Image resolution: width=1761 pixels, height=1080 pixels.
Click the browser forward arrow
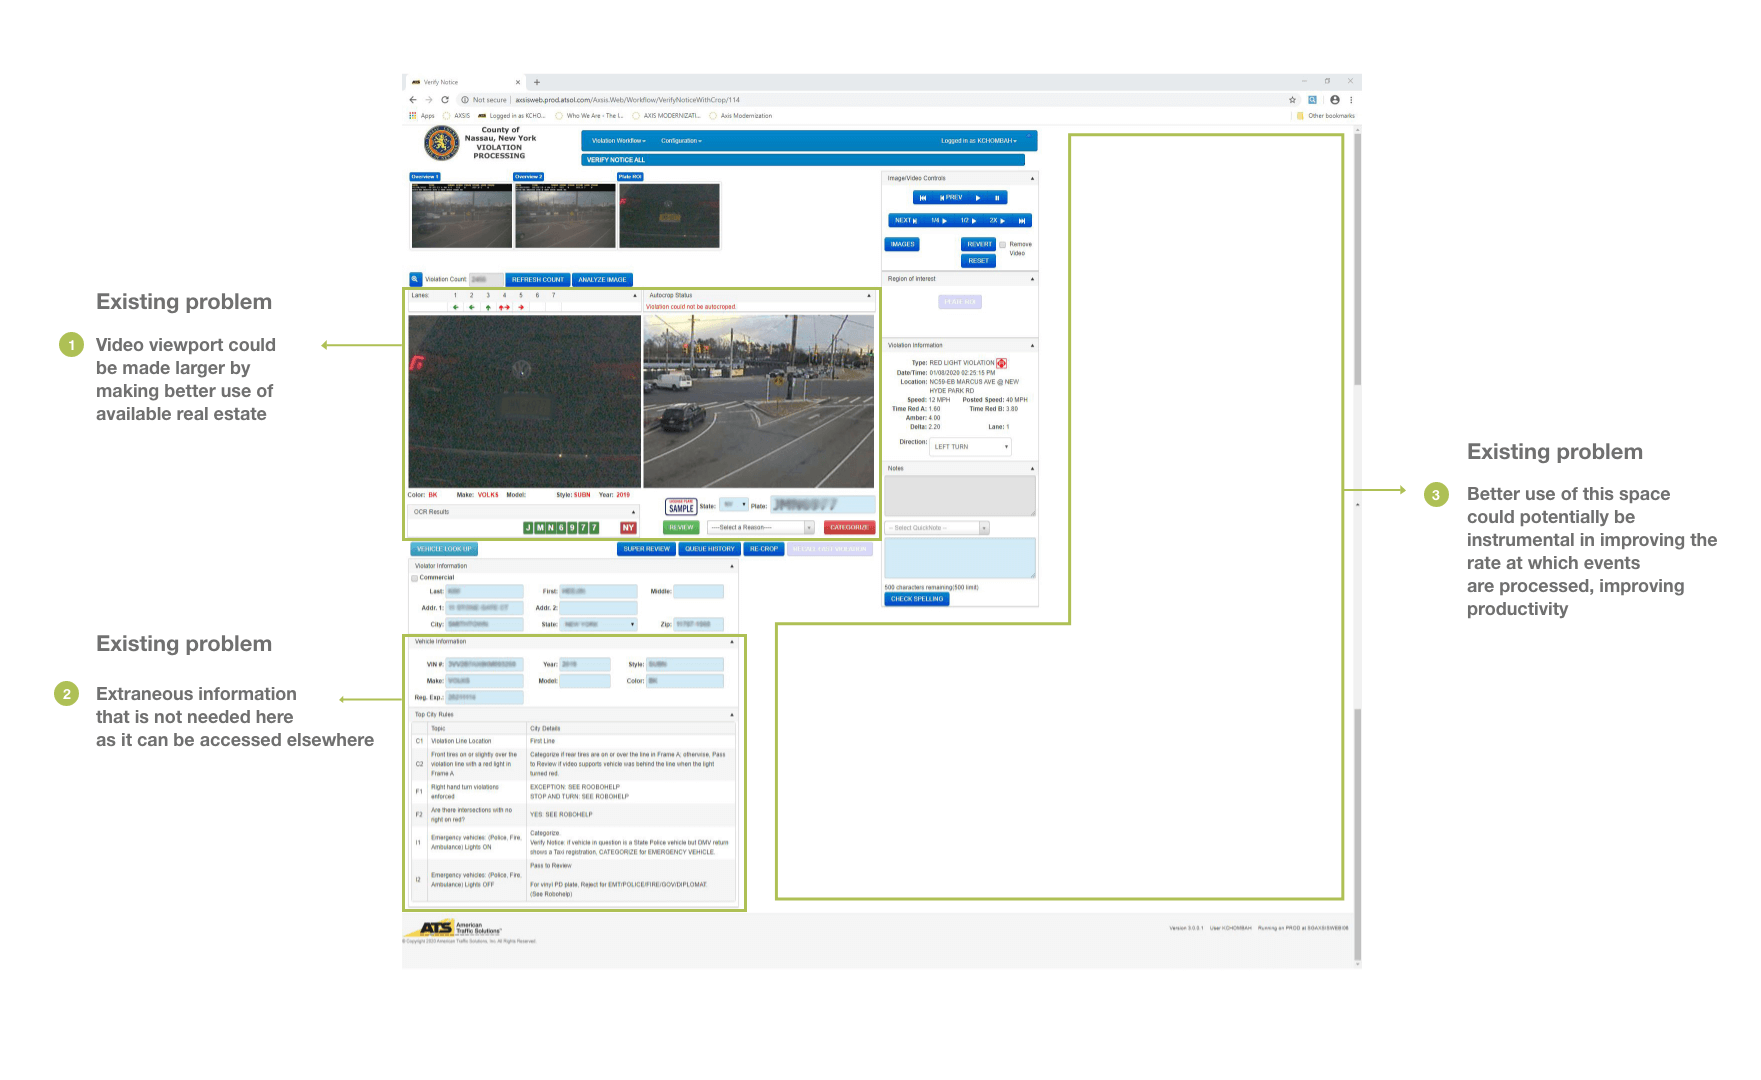429,100
